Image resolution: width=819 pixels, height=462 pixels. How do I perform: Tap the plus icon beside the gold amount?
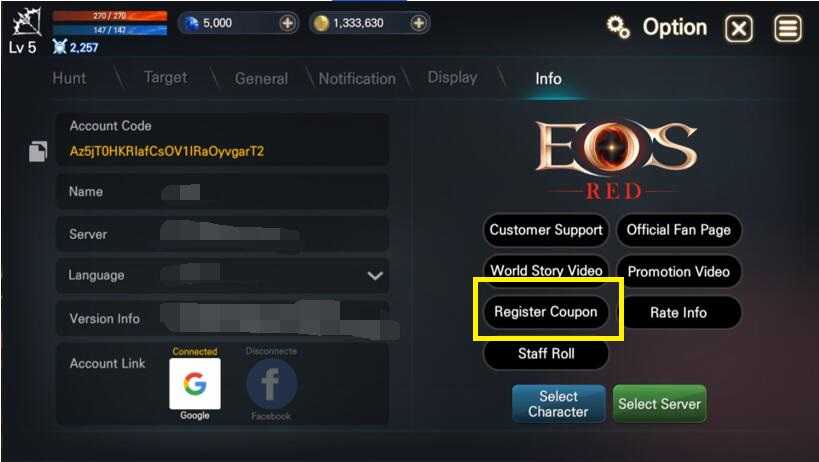[x=418, y=23]
